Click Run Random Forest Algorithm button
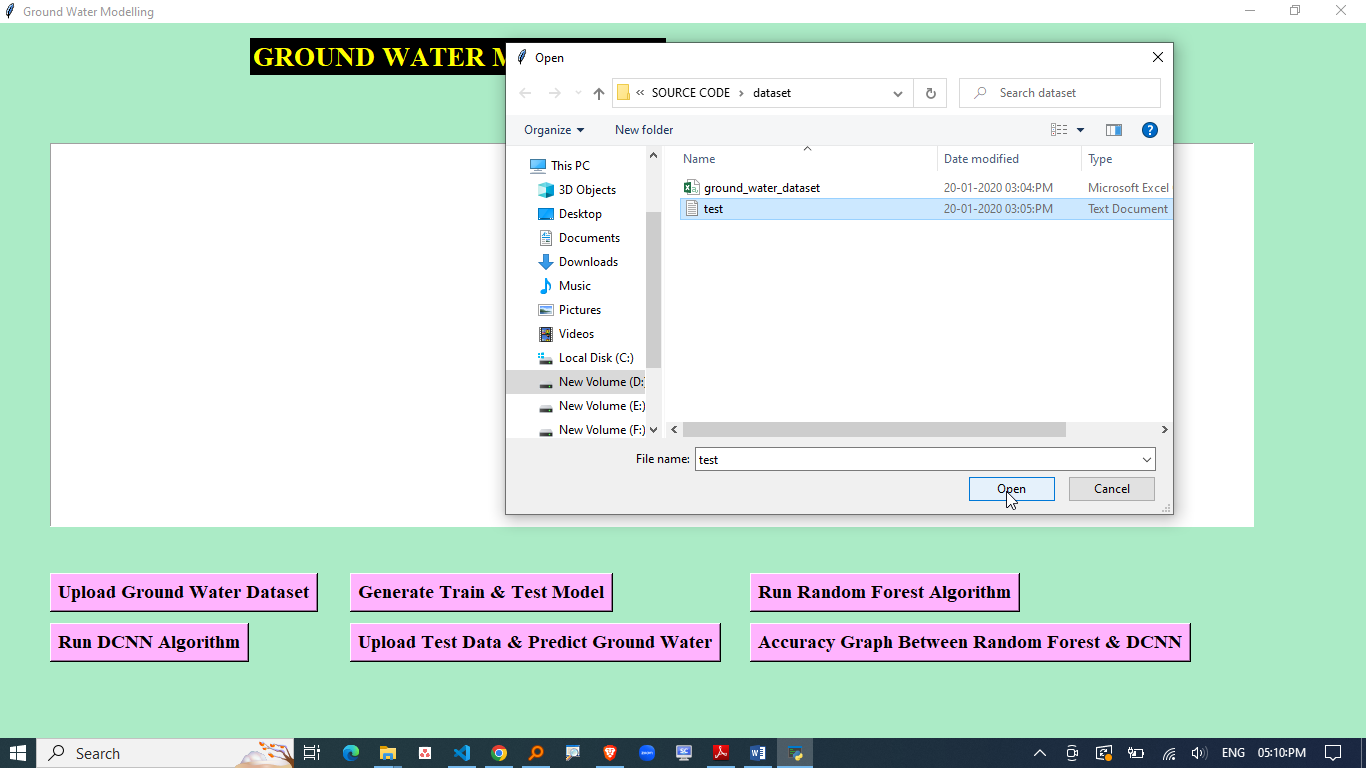The width and height of the screenshot is (1366, 768). (884, 592)
